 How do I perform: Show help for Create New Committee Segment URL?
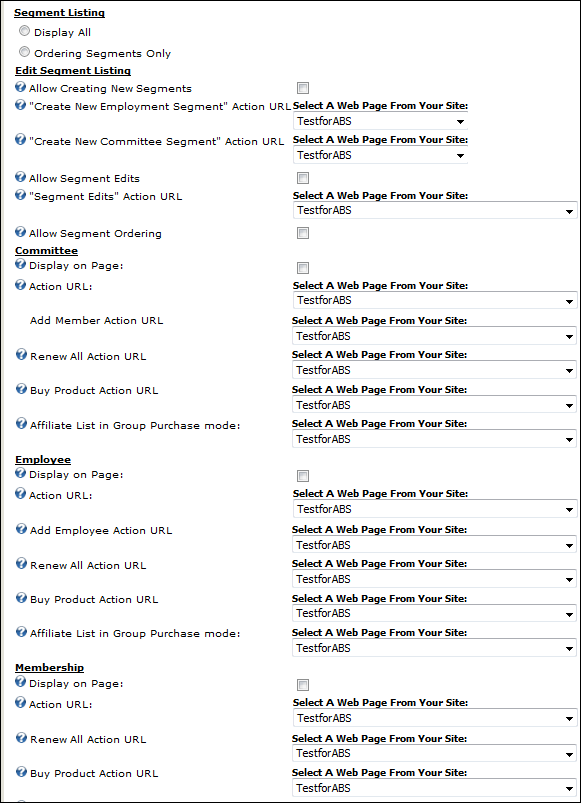point(20,139)
